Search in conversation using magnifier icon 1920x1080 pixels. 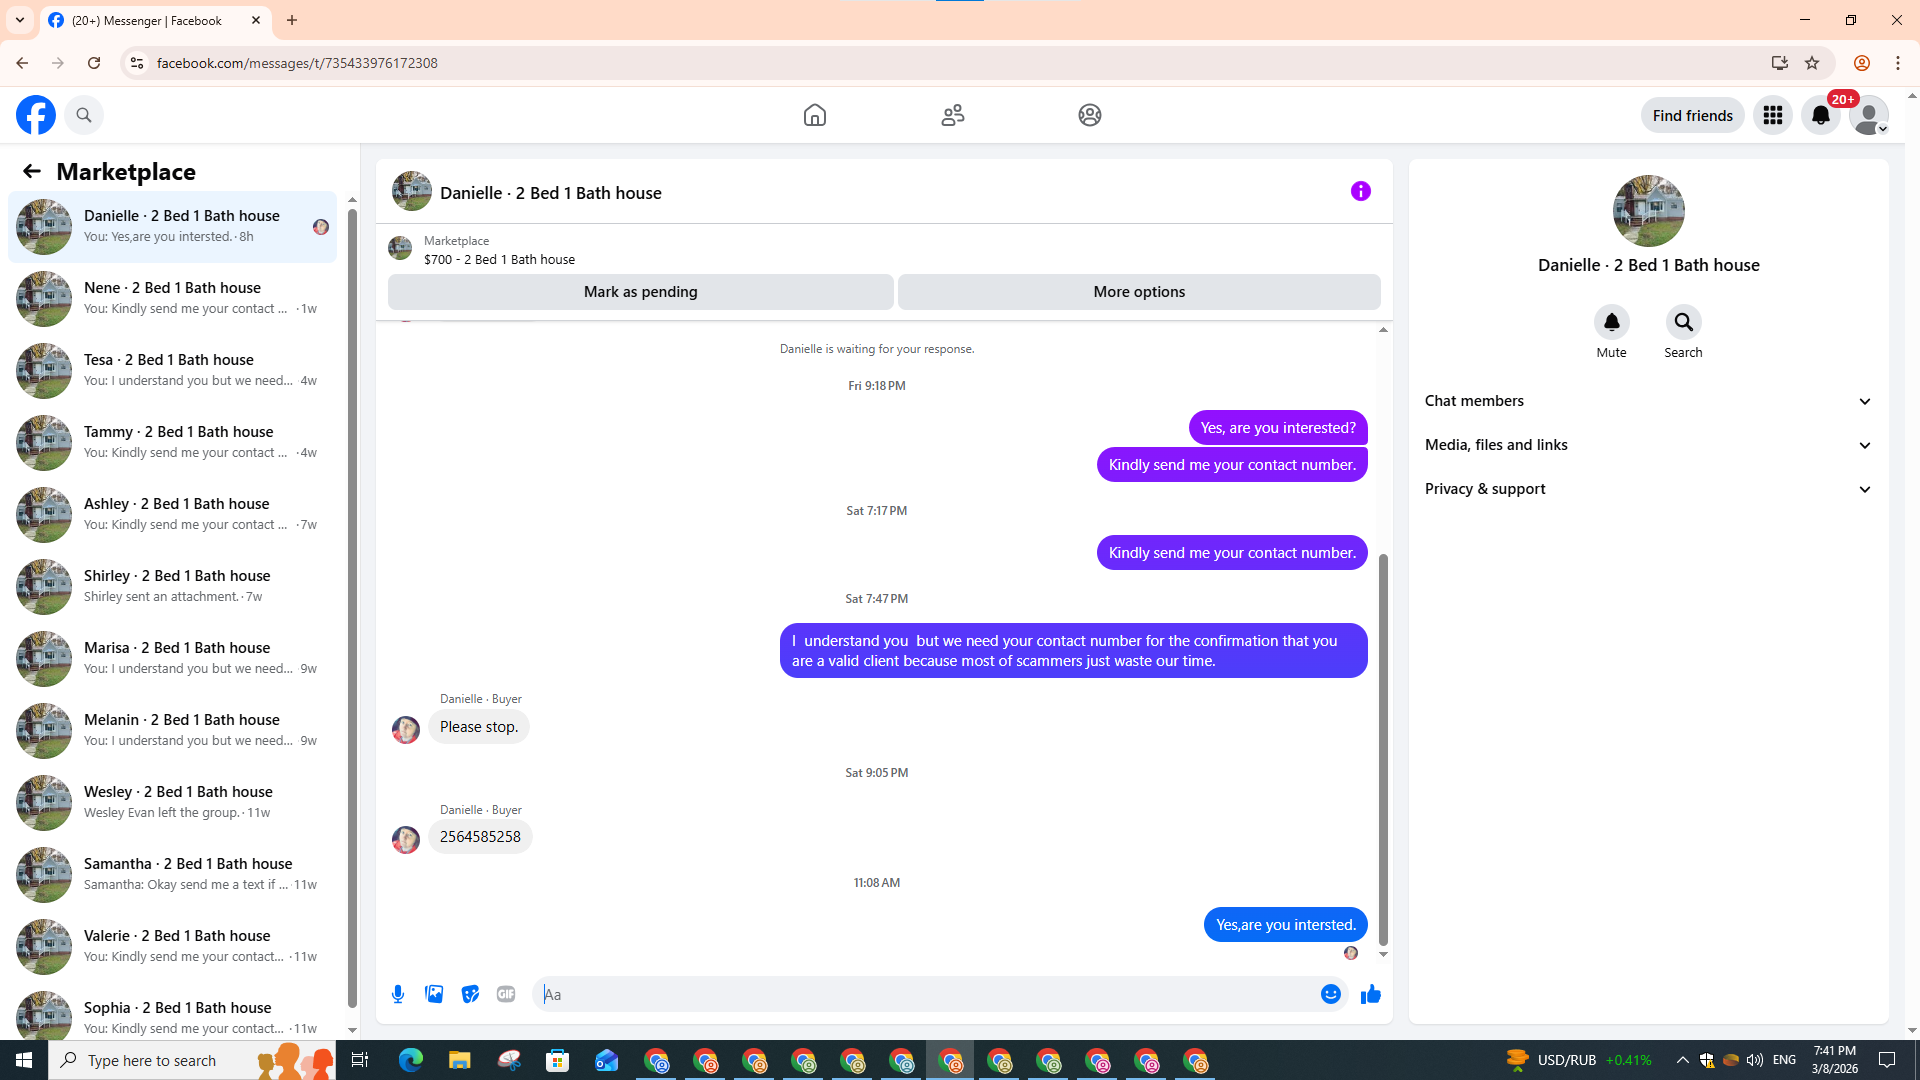click(x=1683, y=323)
